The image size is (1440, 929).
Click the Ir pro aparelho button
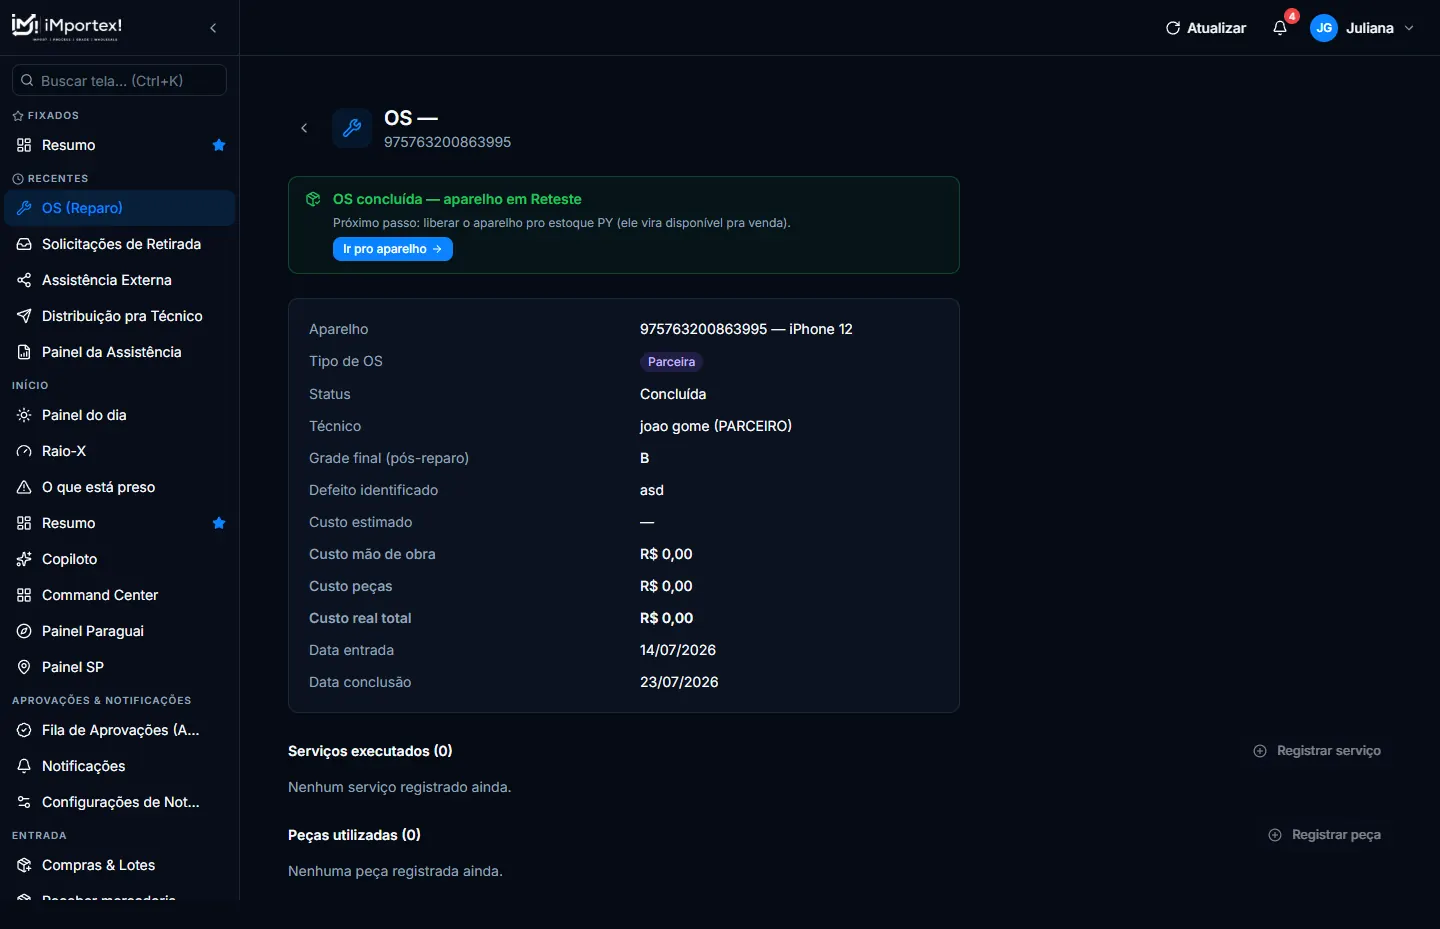(393, 249)
